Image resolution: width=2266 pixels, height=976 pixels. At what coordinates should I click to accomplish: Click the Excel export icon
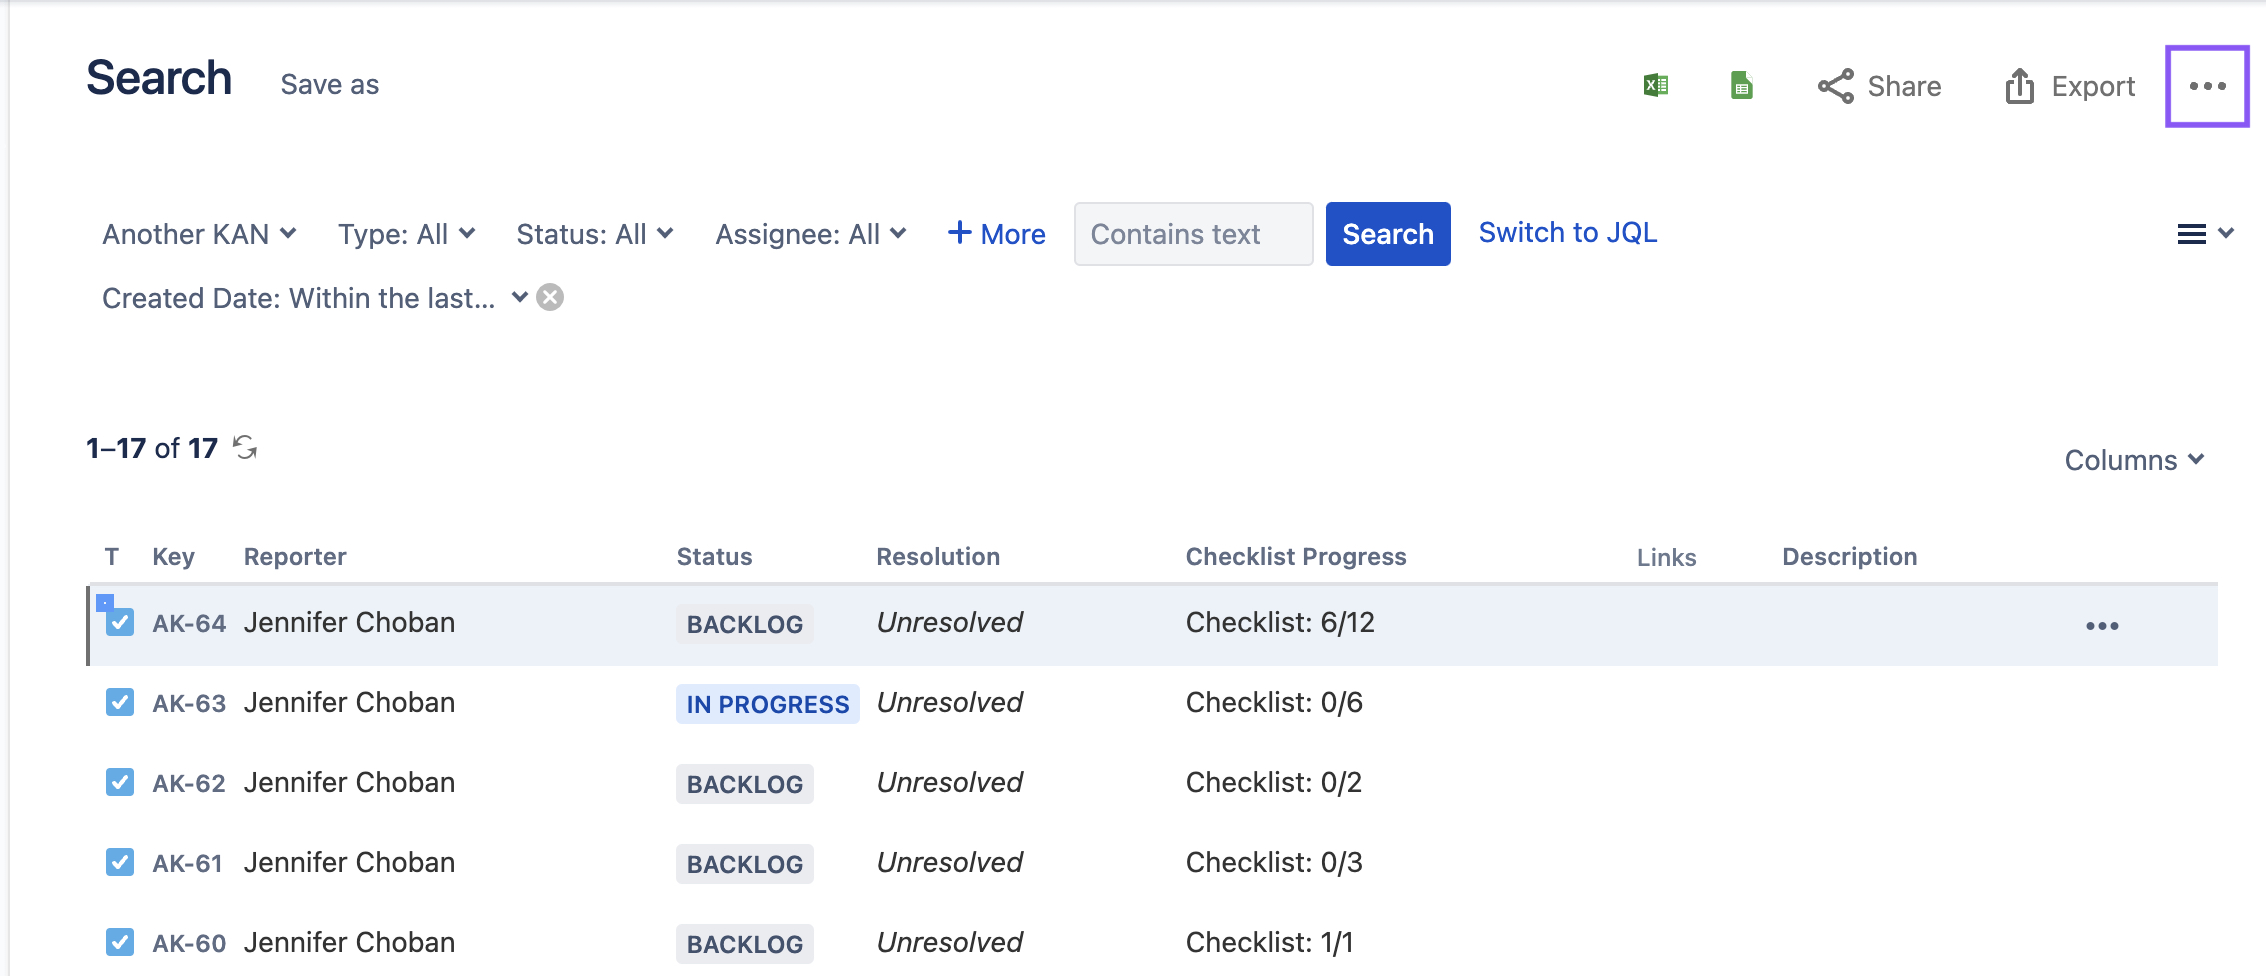click(x=1655, y=86)
